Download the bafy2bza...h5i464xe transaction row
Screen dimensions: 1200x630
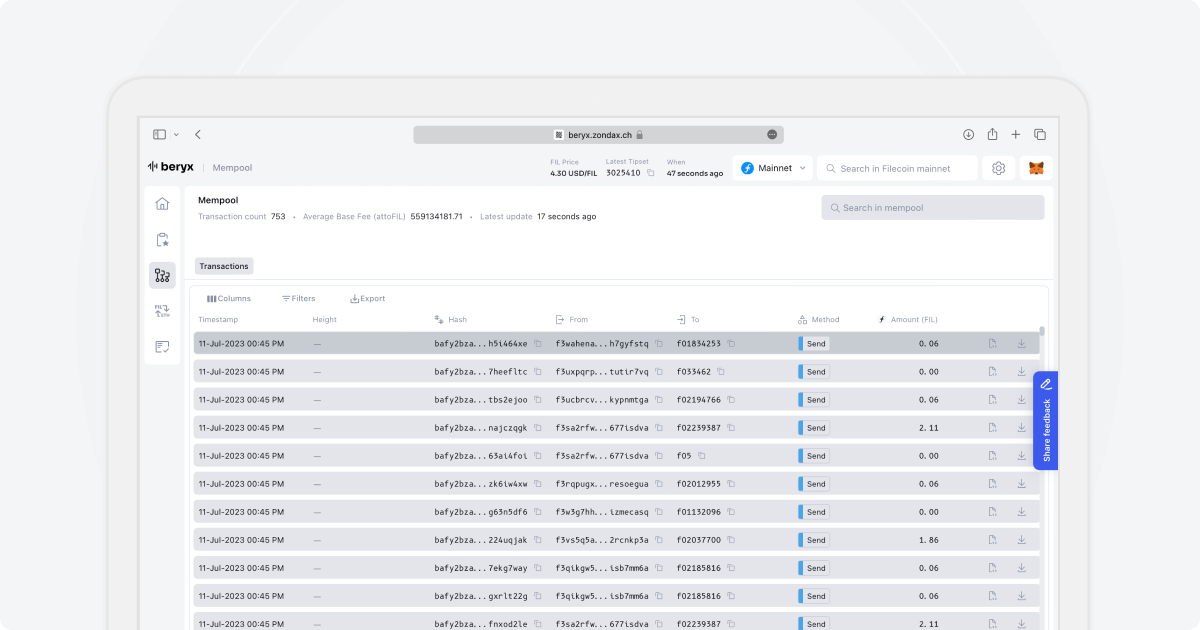[x=1022, y=343]
